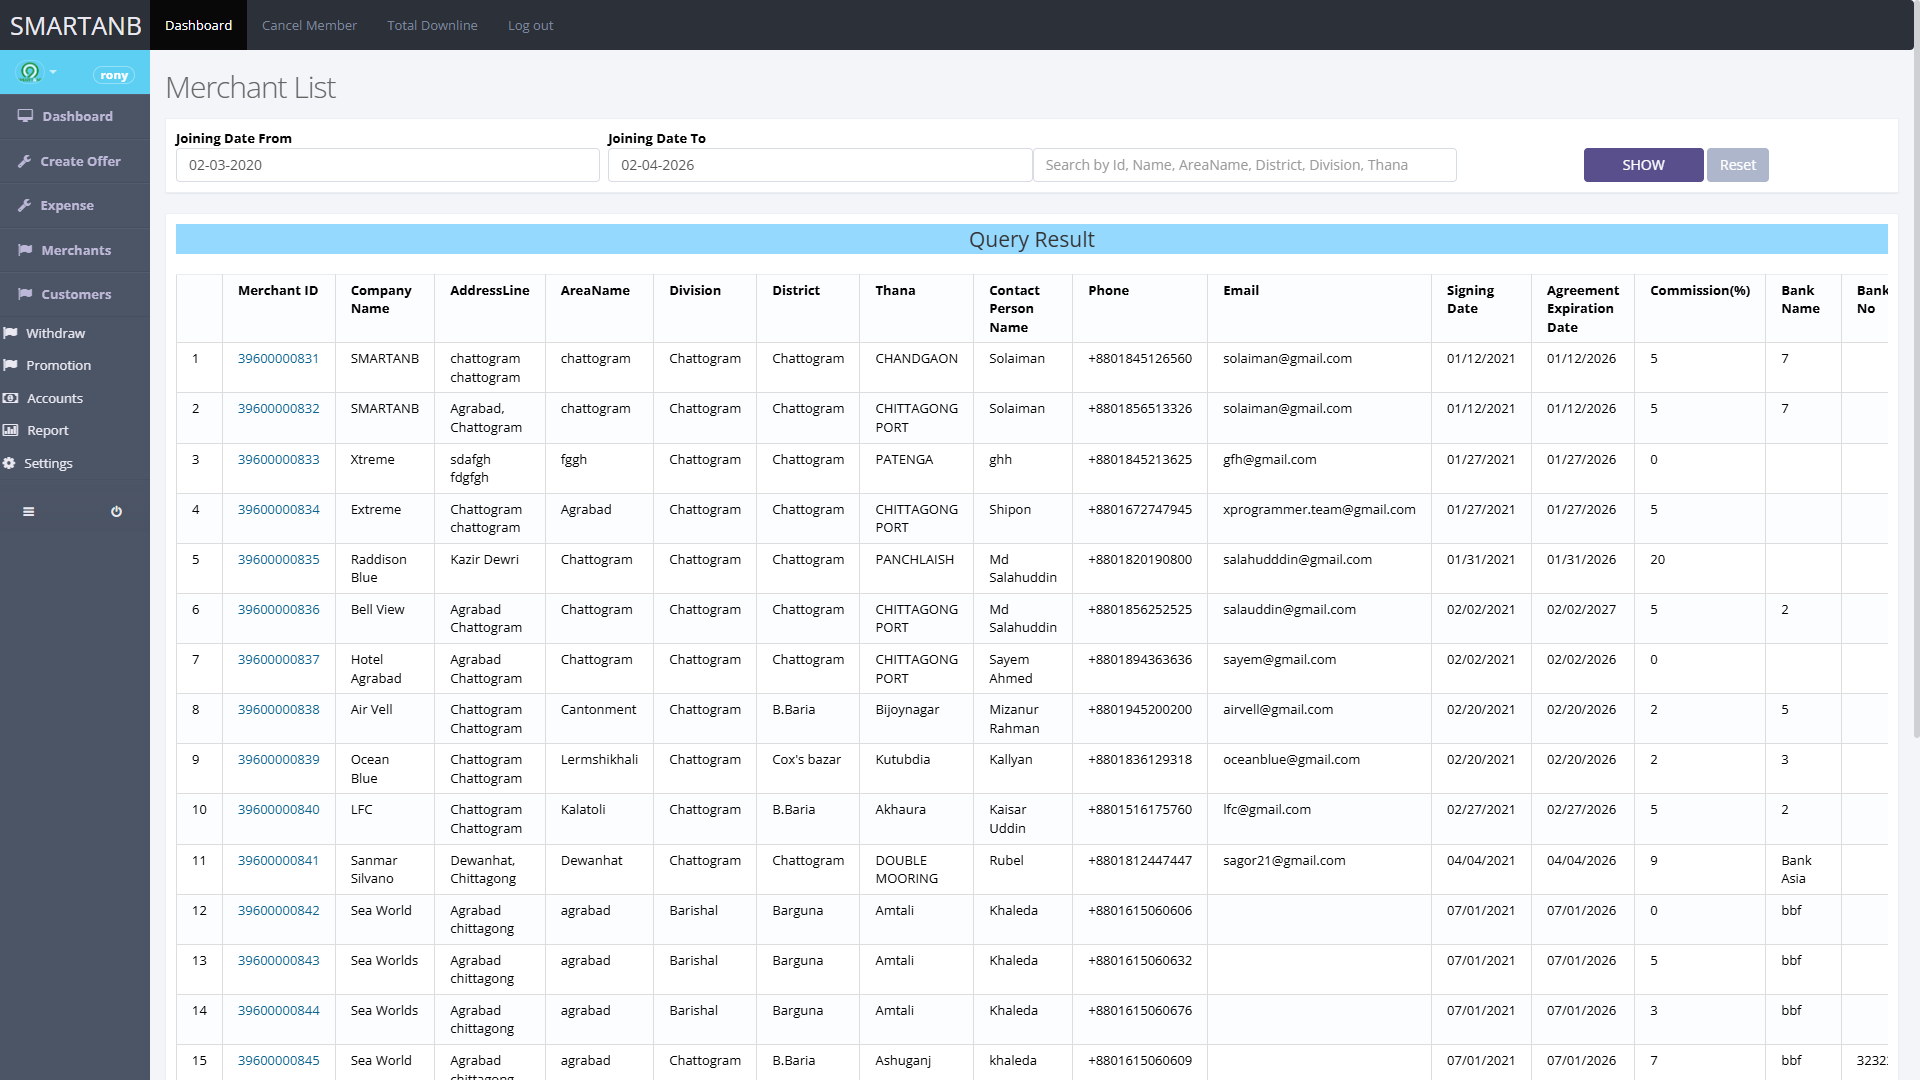Click the wrench icon beside Create Offer
This screenshot has width=1920, height=1080.
[25, 161]
